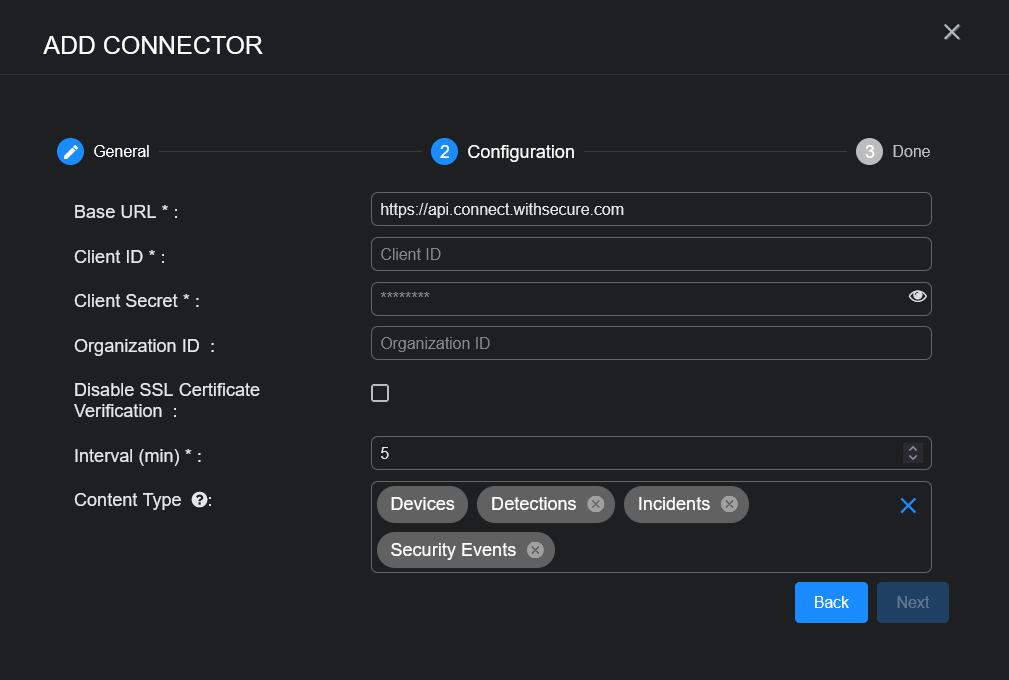The image size is (1009, 680).
Task: Clear all selected content types
Action: pyautogui.click(x=908, y=506)
